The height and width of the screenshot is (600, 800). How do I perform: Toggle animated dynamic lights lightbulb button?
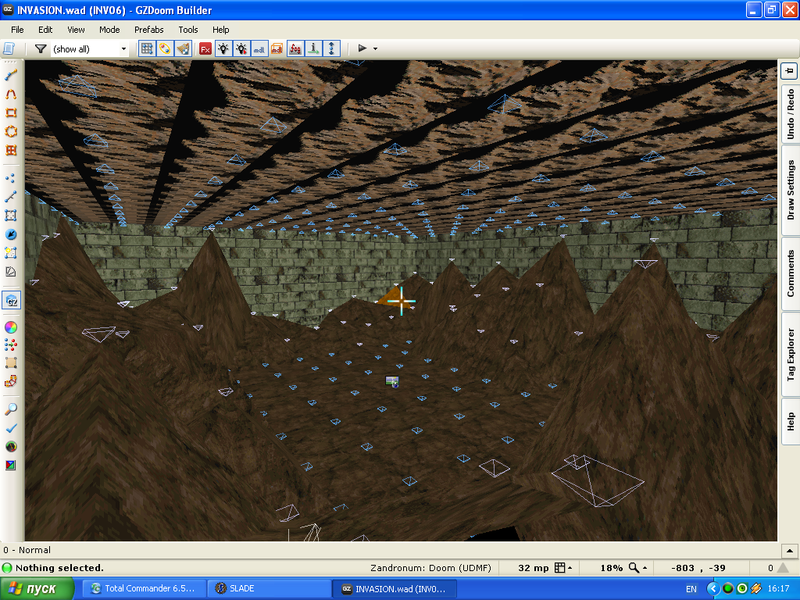pyautogui.click(x=241, y=49)
